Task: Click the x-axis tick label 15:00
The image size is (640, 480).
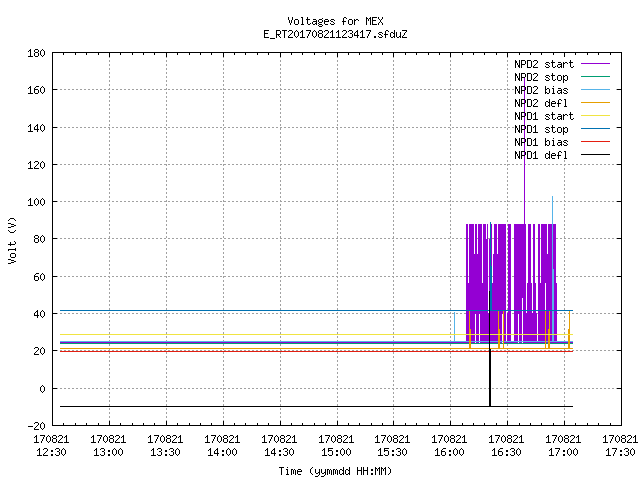Action: pyautogui.click(x=336, y=452)
